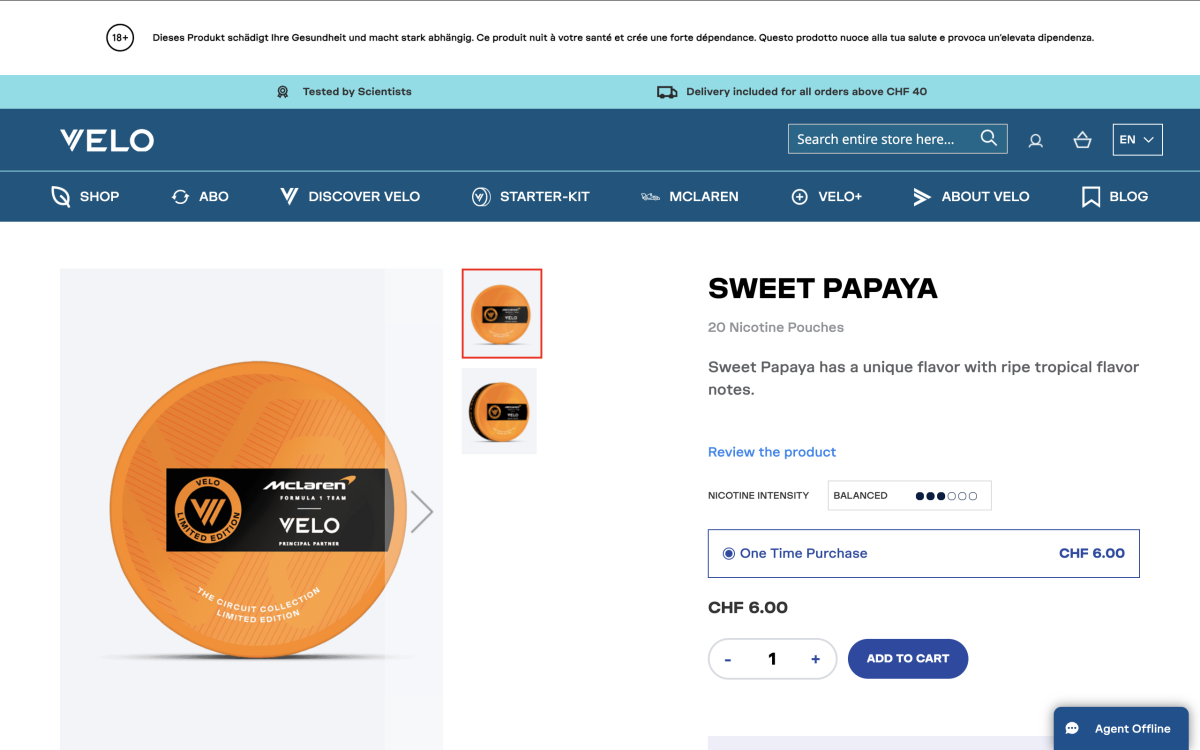Screen dimensions: 1200x750
Task: Select the One Time Purchase radio button
Action: pyautogui.click(x=729, y=553)
